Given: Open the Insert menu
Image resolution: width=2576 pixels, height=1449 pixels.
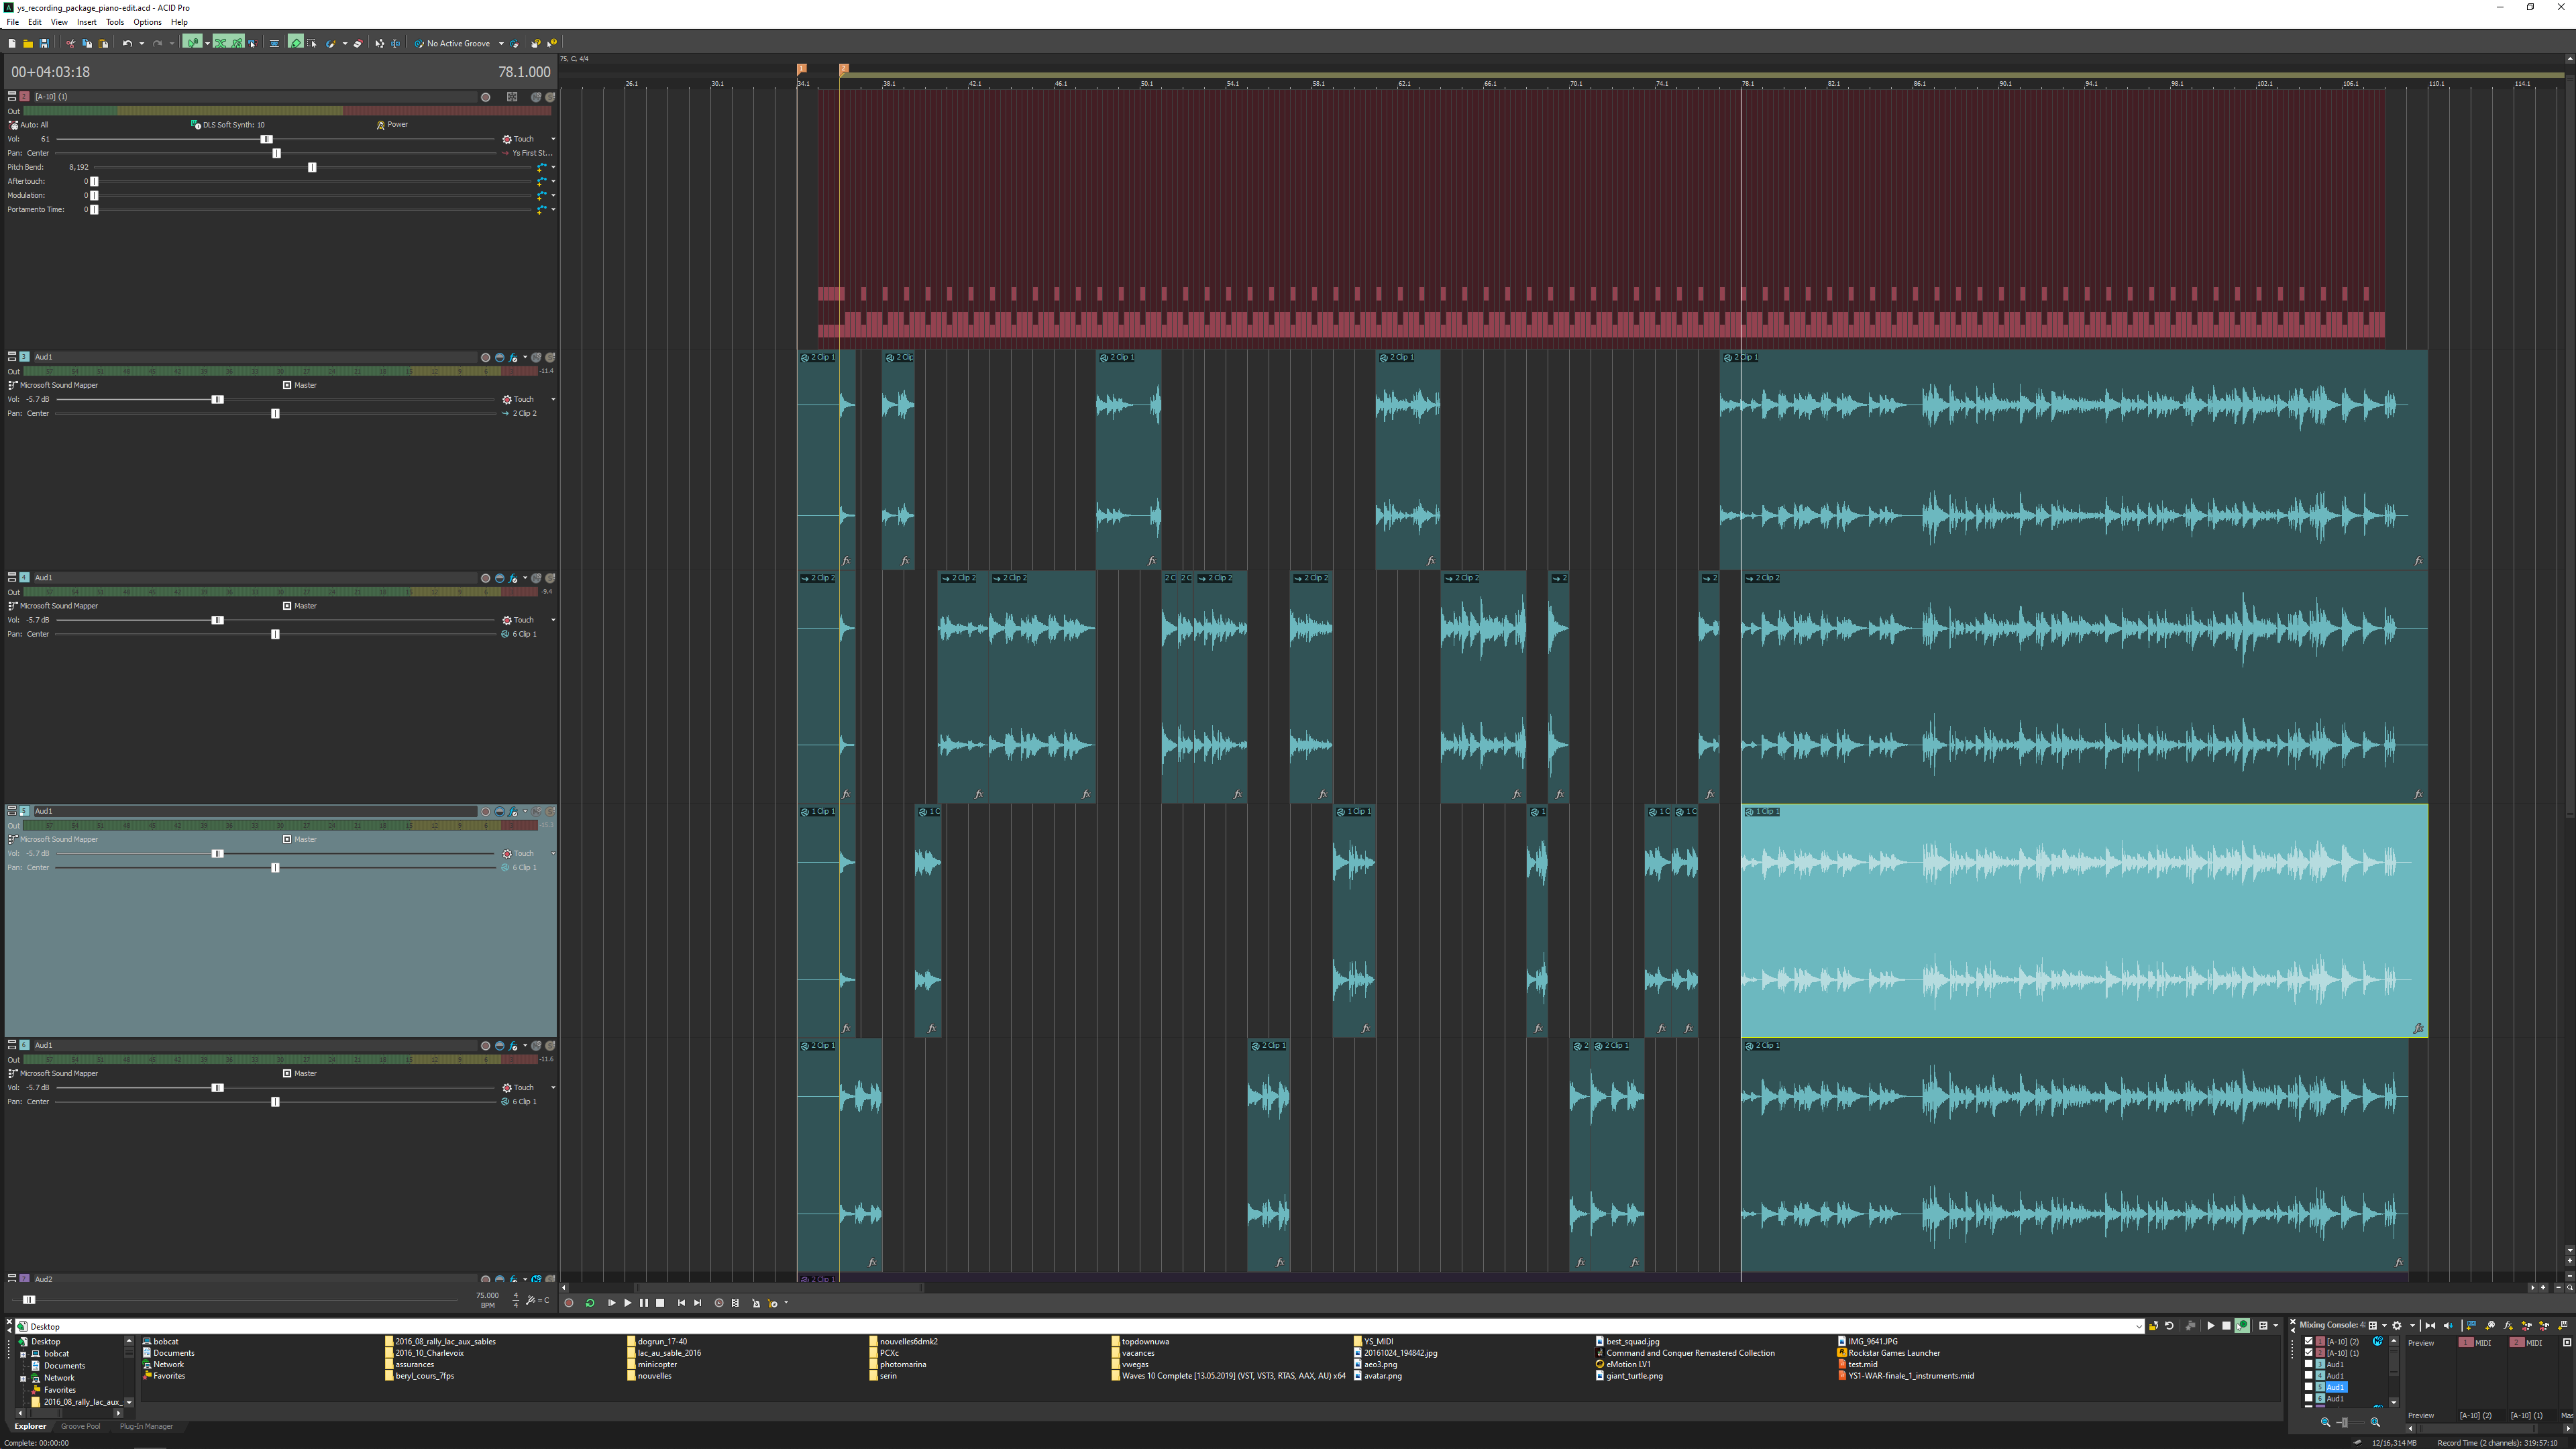Looking at the screenshot, I should [87, 22].
